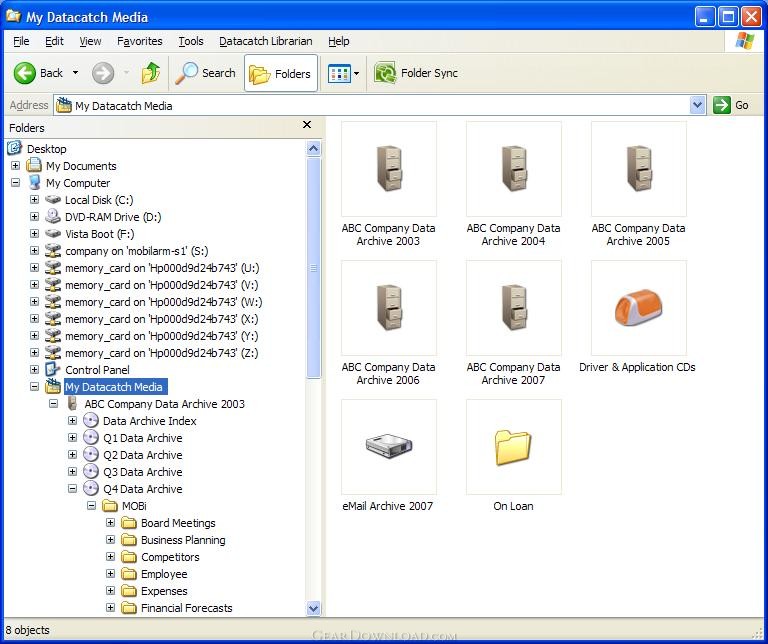Click the green Back arrow button
This screenshot has height=644, width=768.
click(x=24, y=73)
